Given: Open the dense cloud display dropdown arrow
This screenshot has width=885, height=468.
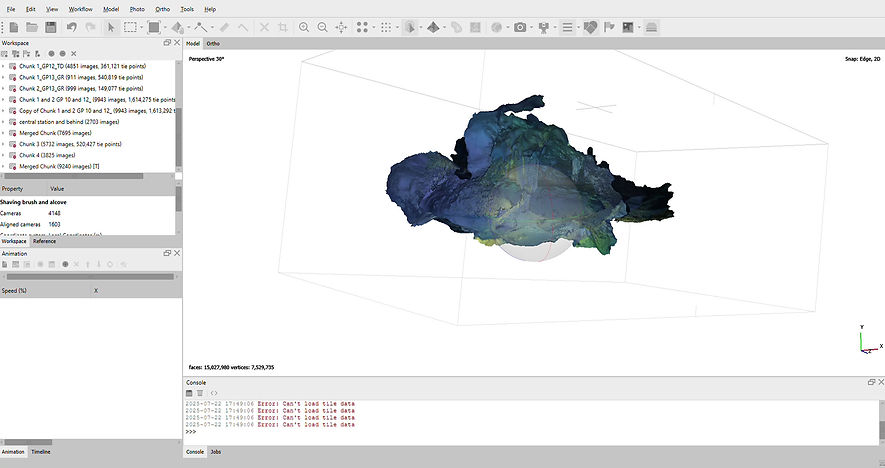Looking at the screenshot, I should click(397, 27).
